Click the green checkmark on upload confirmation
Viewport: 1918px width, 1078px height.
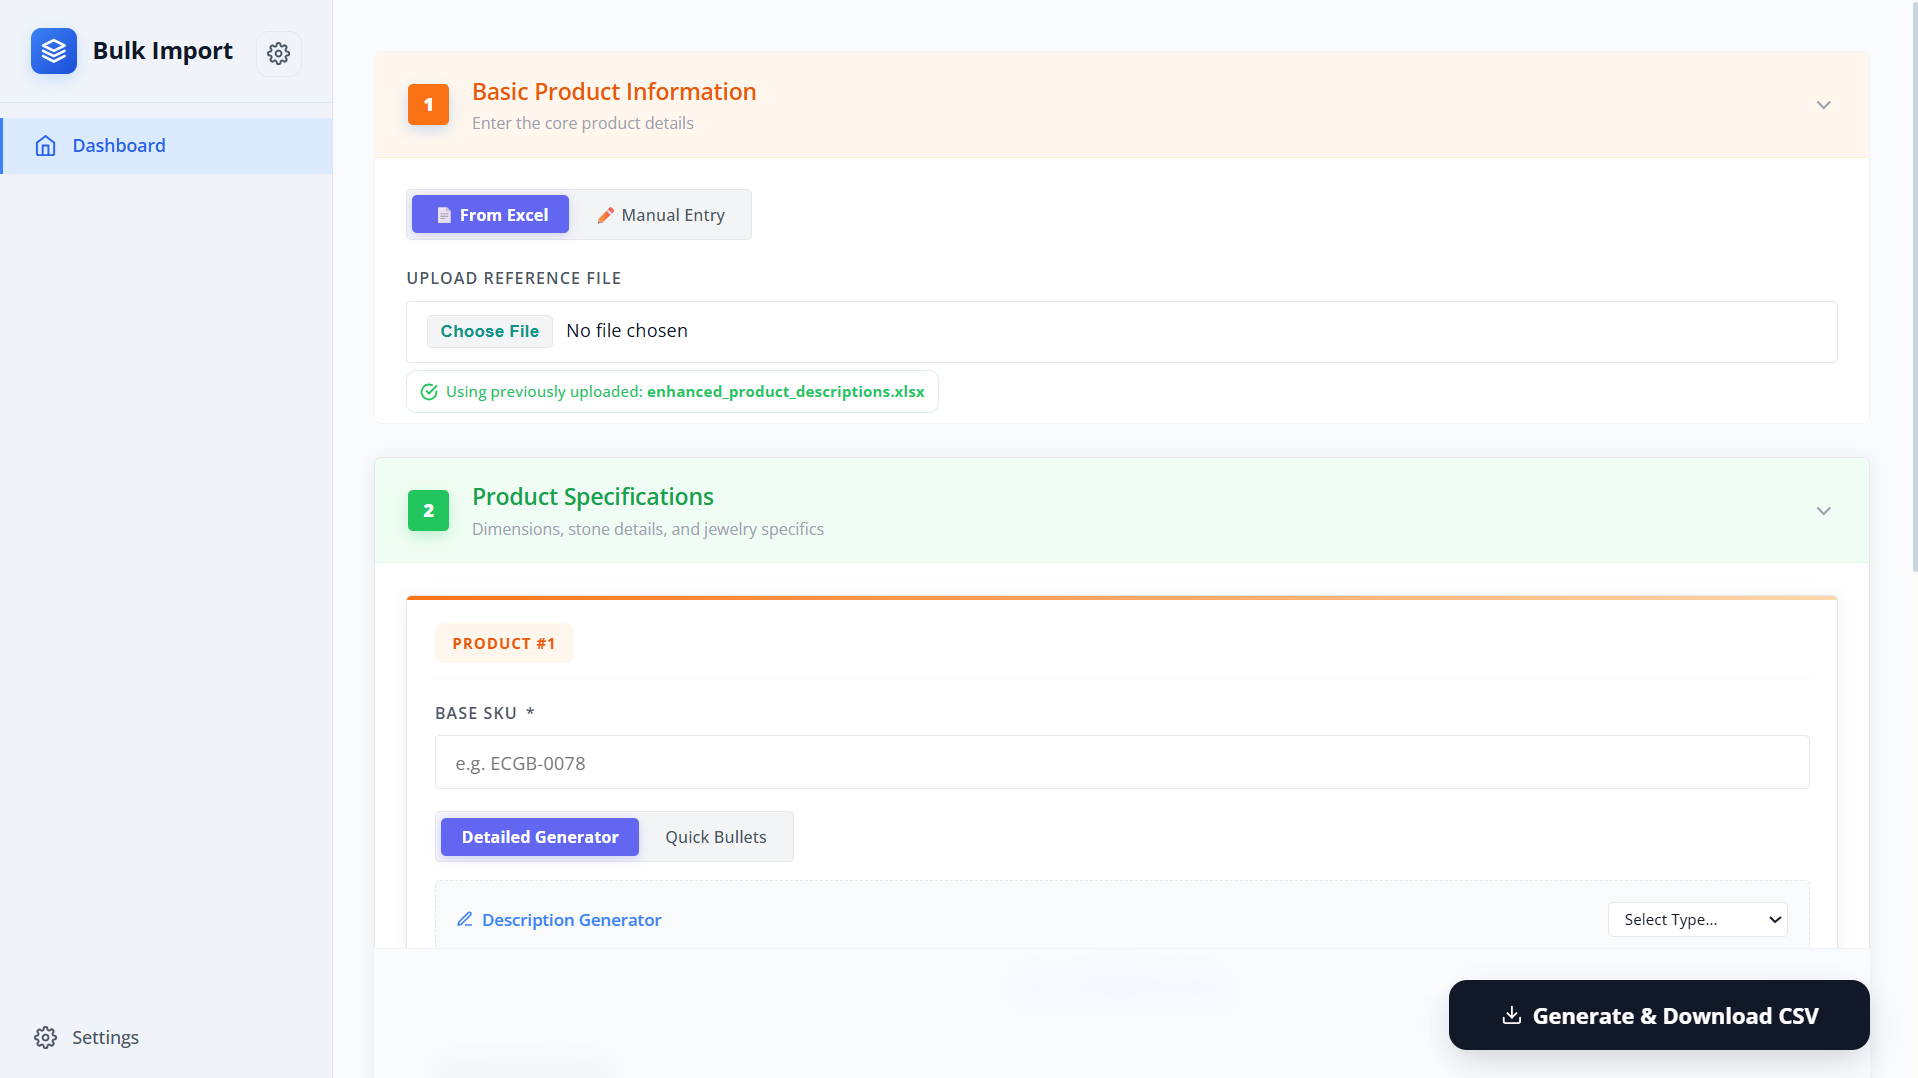428,391
